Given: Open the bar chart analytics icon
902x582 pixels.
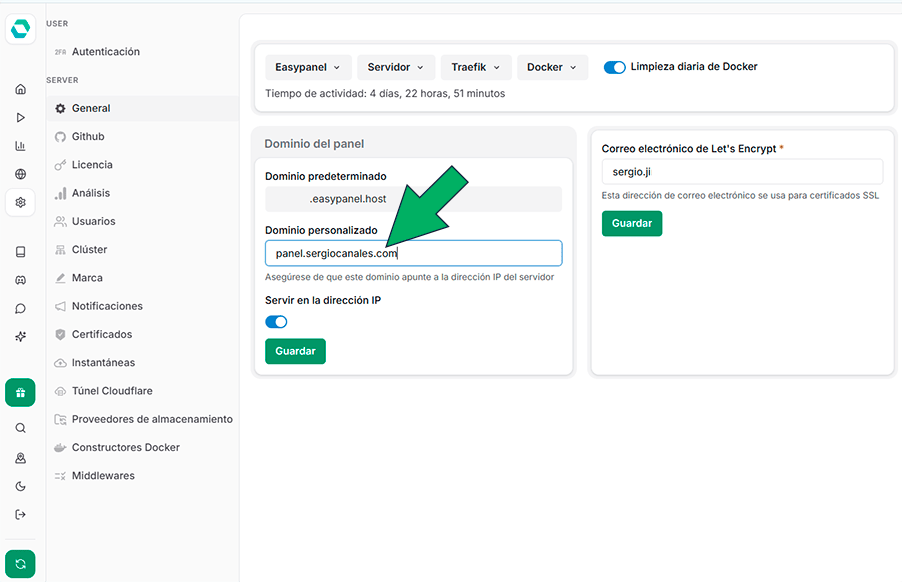Looking at the screenshot, I should point(20,146).
